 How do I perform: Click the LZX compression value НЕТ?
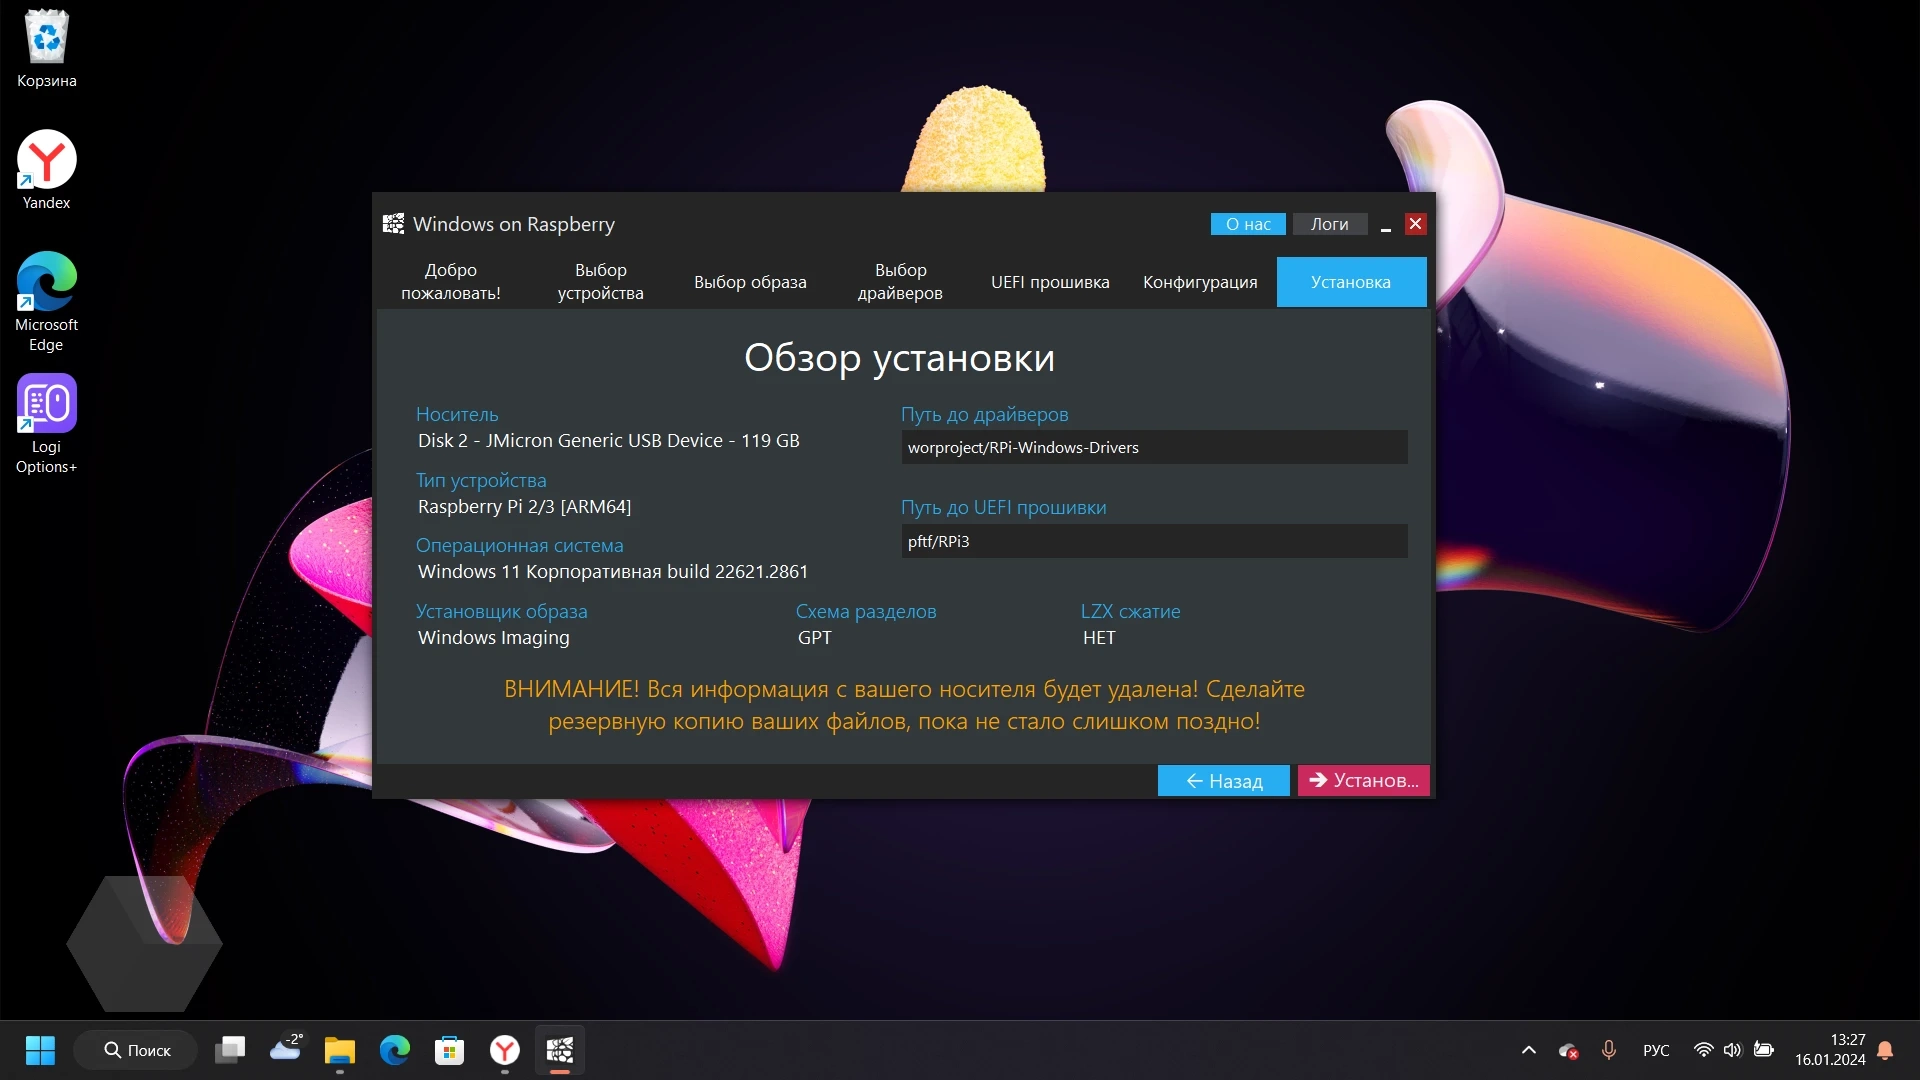[1099, 638]
